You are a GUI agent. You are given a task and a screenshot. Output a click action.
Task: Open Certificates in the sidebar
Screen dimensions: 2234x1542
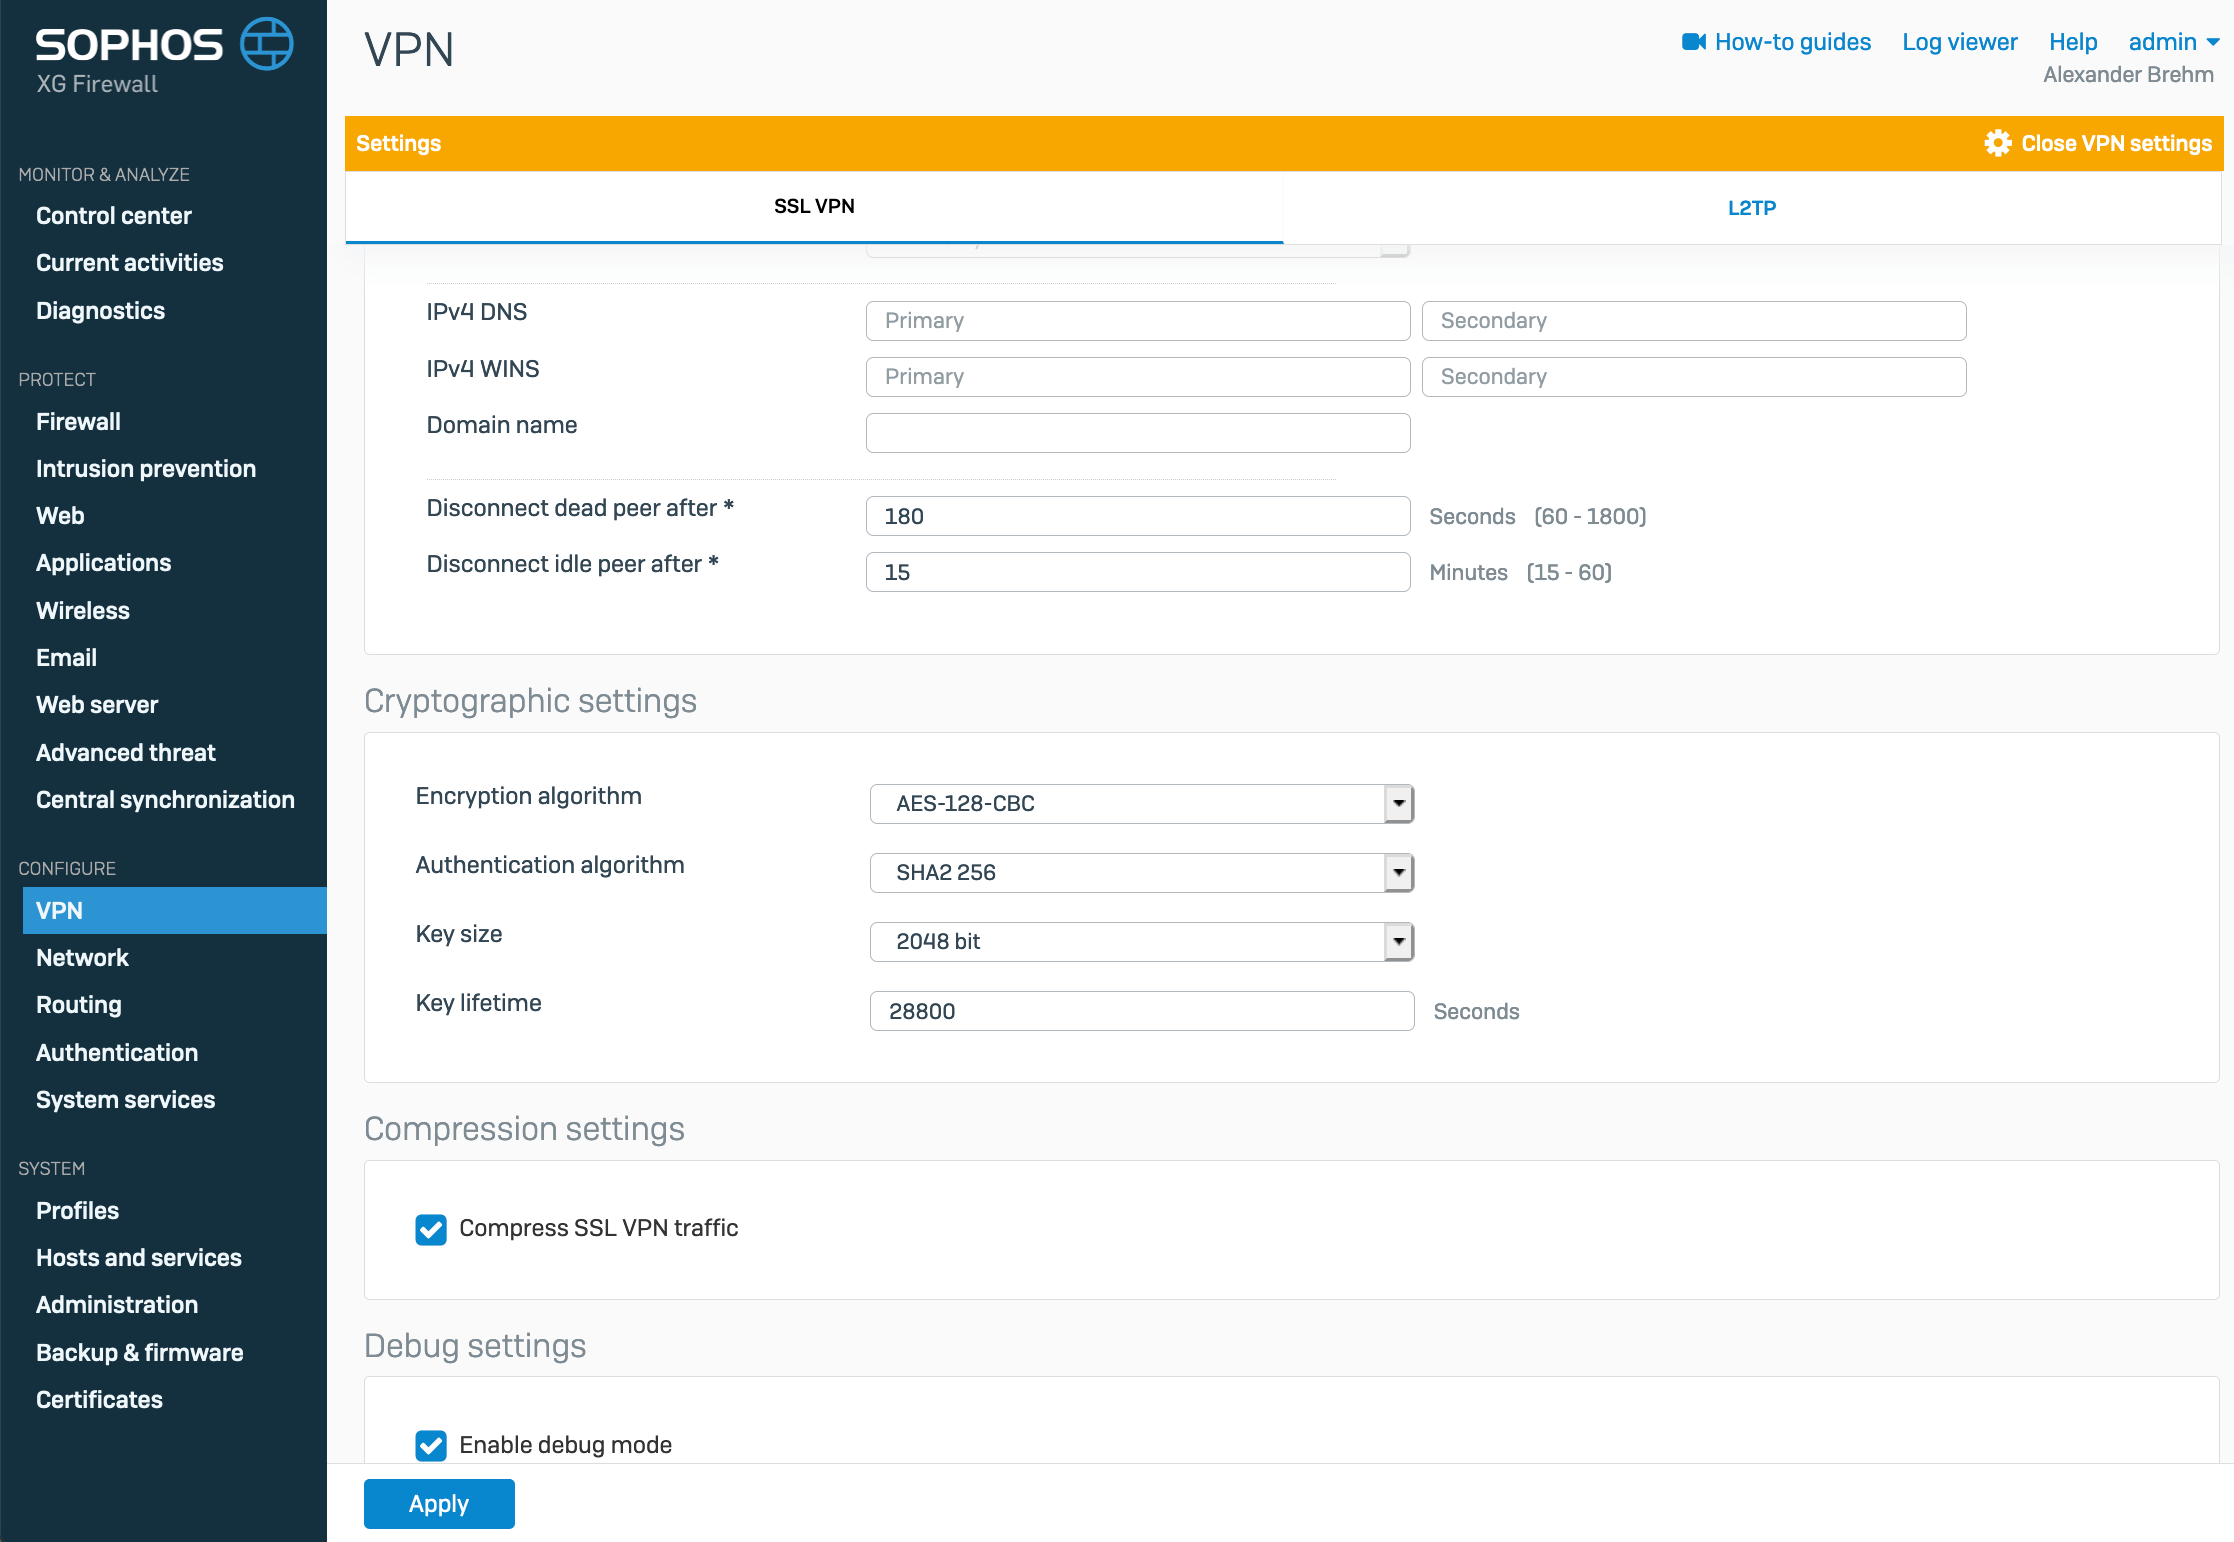99,1400
